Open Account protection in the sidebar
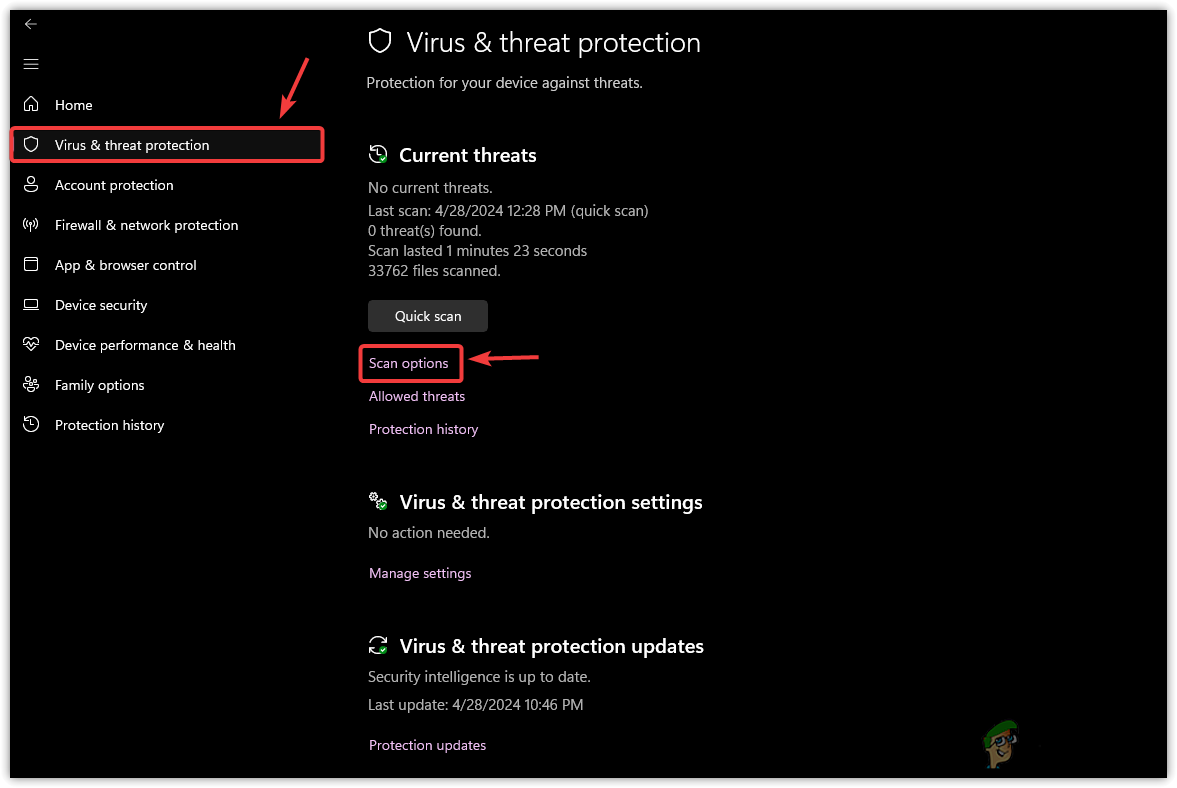1177x788 pixels. (x=114, y=185)
